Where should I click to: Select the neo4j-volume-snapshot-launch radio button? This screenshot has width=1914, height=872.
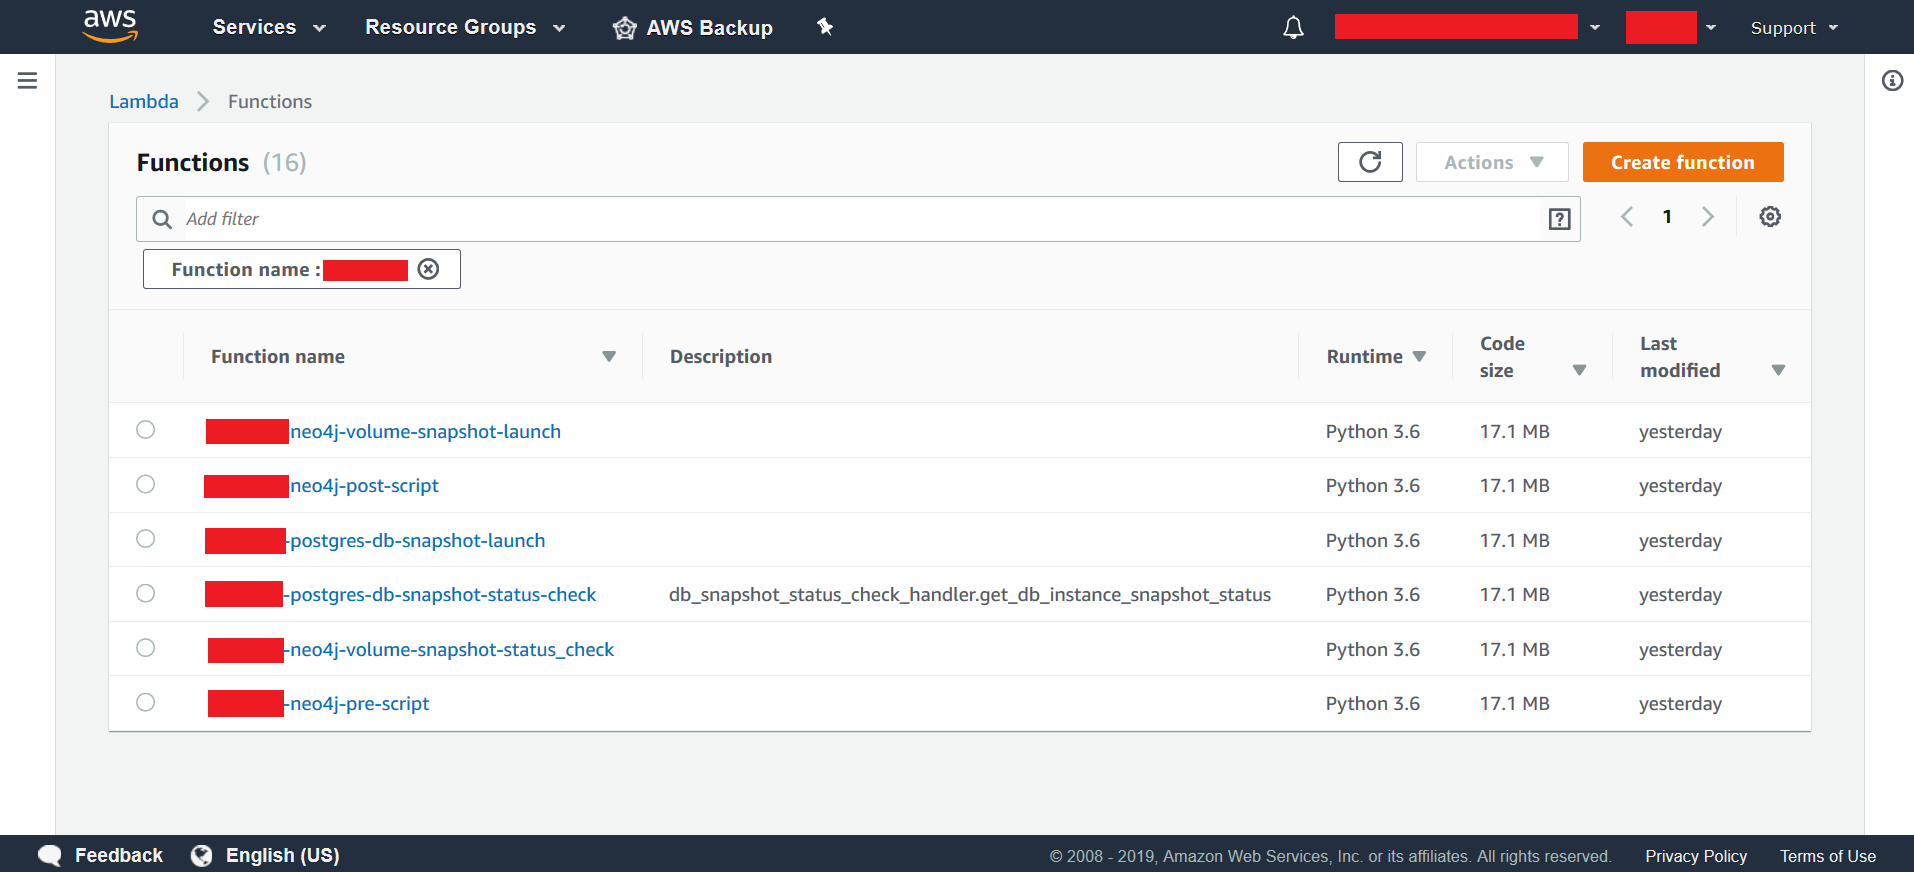coord(146,430)
